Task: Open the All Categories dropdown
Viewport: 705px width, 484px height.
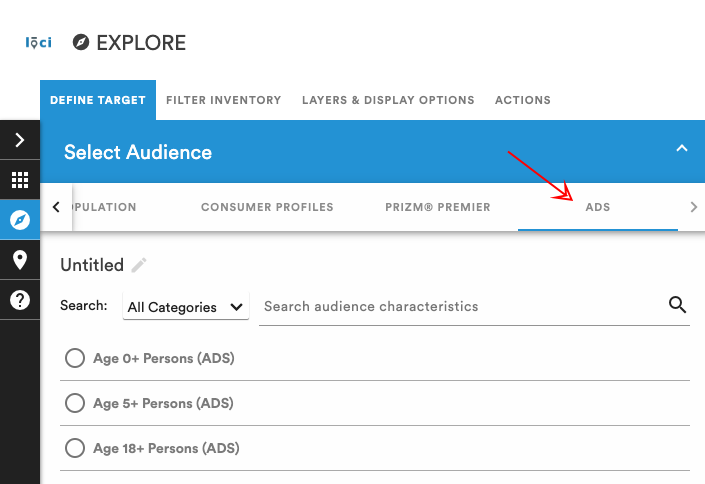Action: click(x=186, y=307)
